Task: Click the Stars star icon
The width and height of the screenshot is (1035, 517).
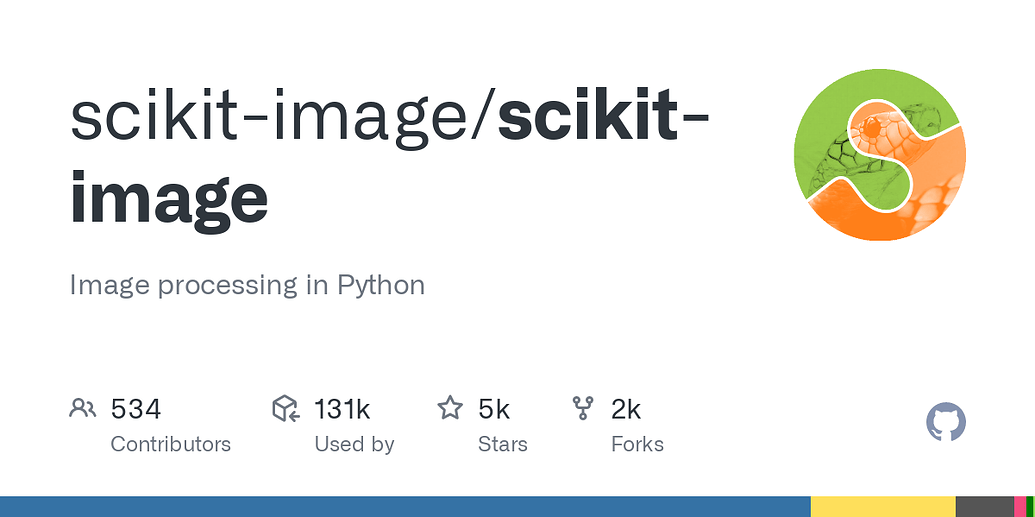Action: click(450, 408)
